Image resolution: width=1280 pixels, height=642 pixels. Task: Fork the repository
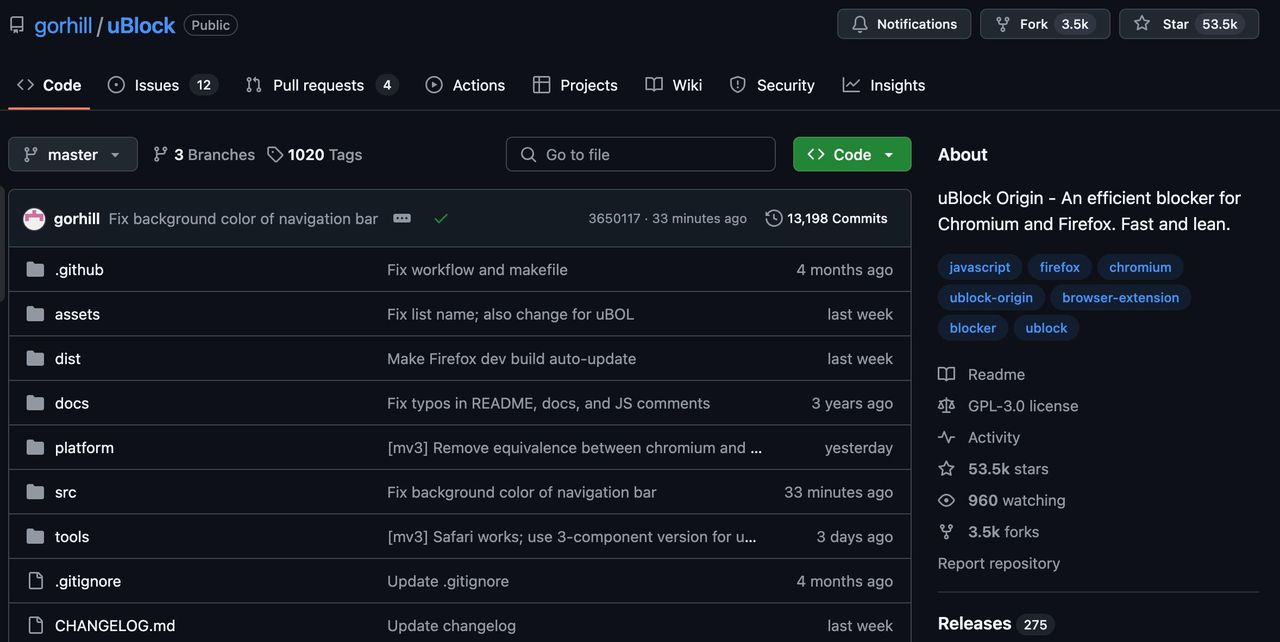[x=1030, y=23]
